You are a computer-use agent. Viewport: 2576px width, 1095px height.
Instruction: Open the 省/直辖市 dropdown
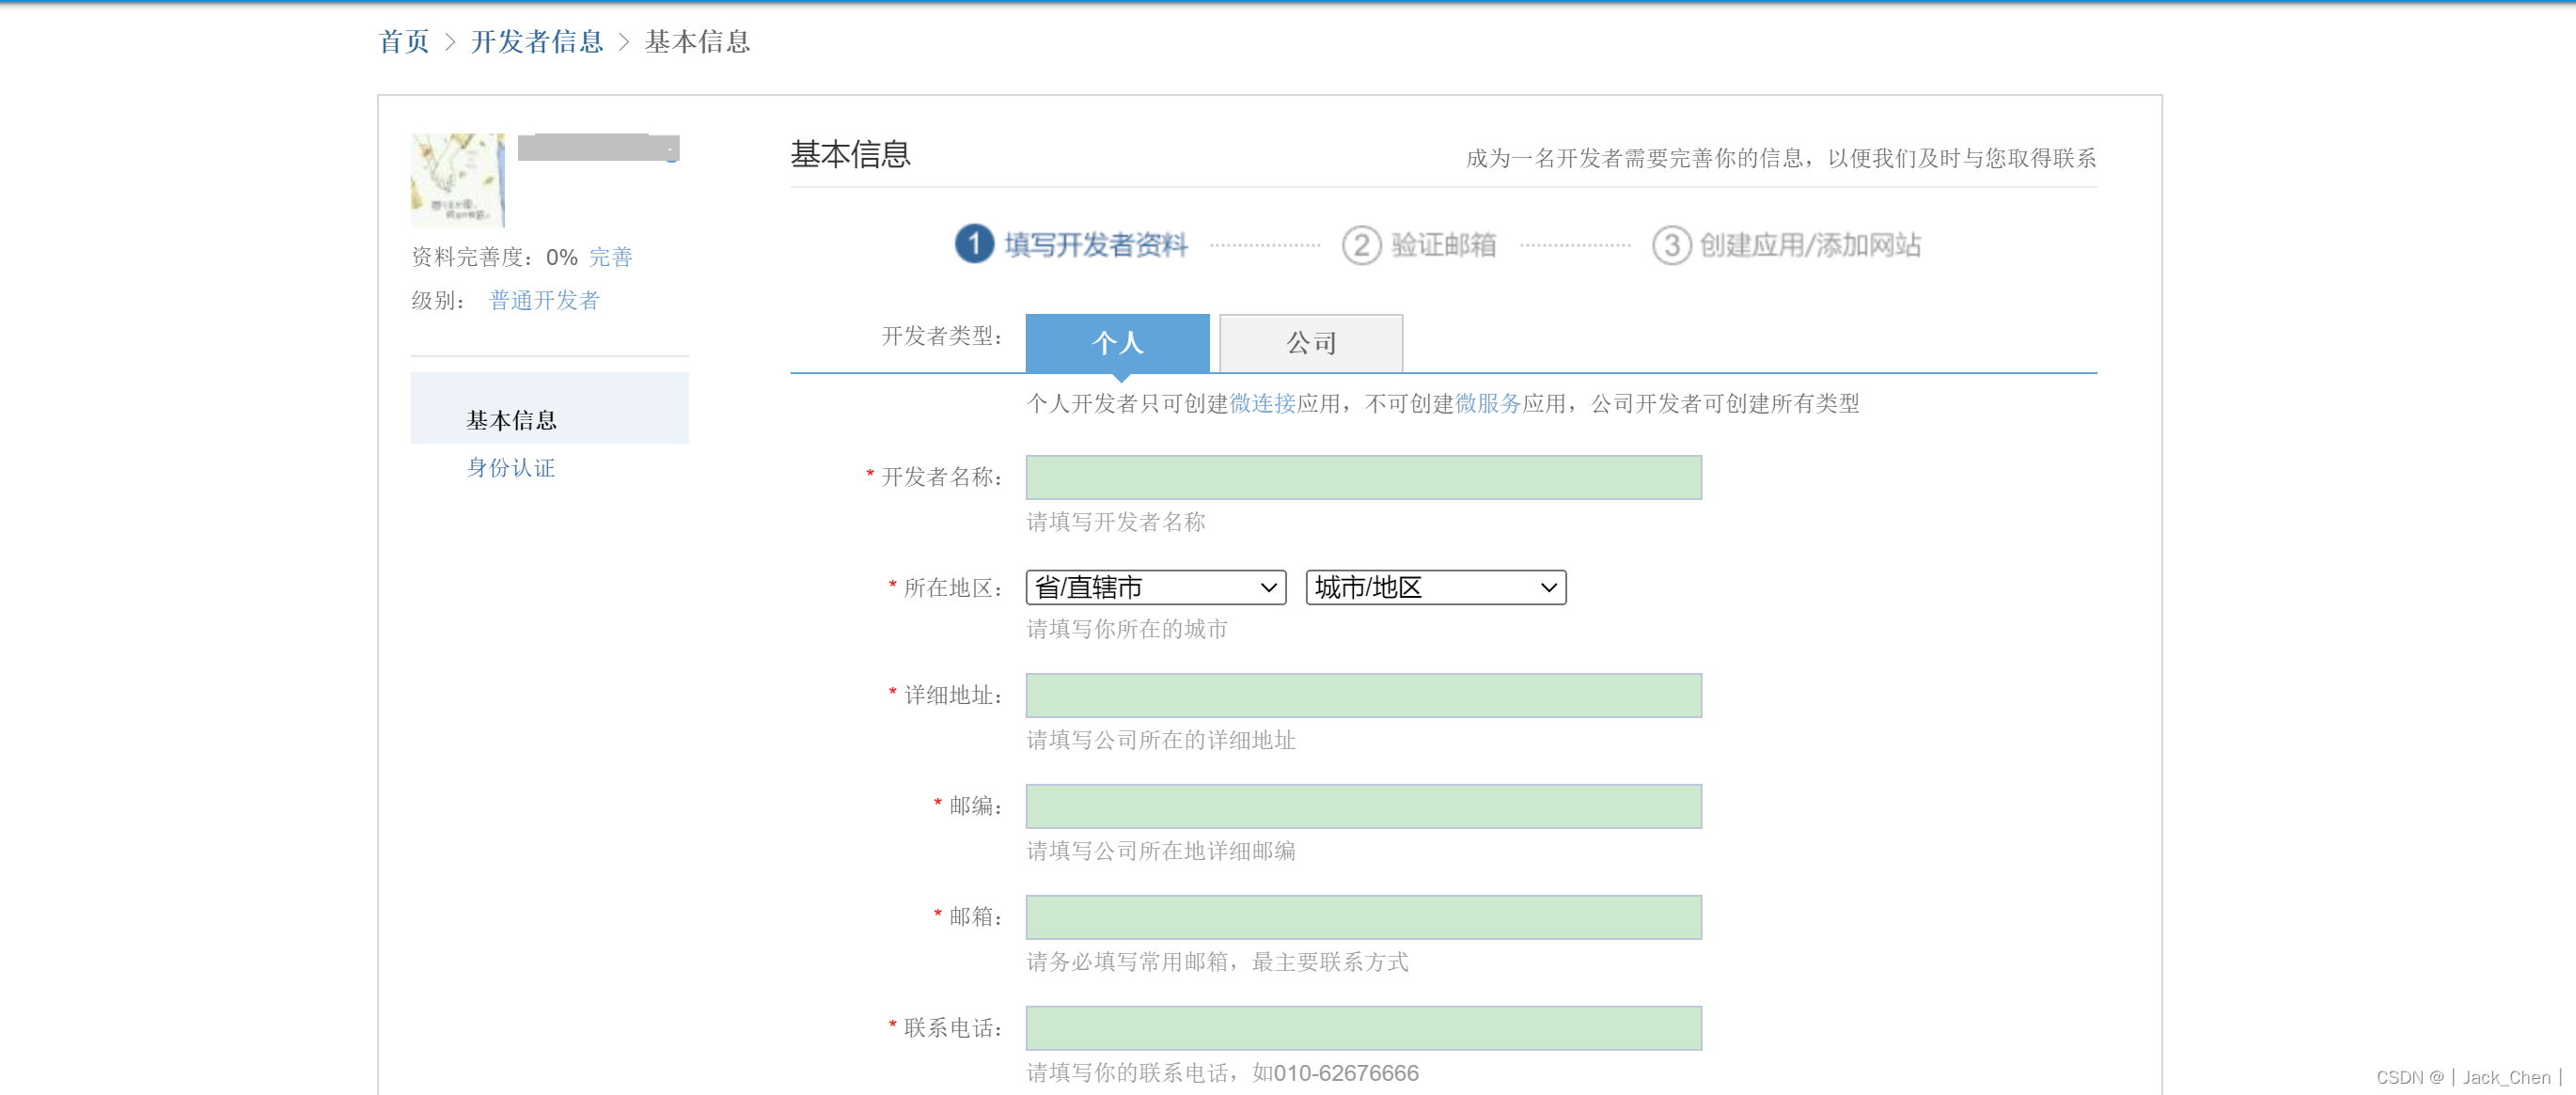pos(1155,587)
